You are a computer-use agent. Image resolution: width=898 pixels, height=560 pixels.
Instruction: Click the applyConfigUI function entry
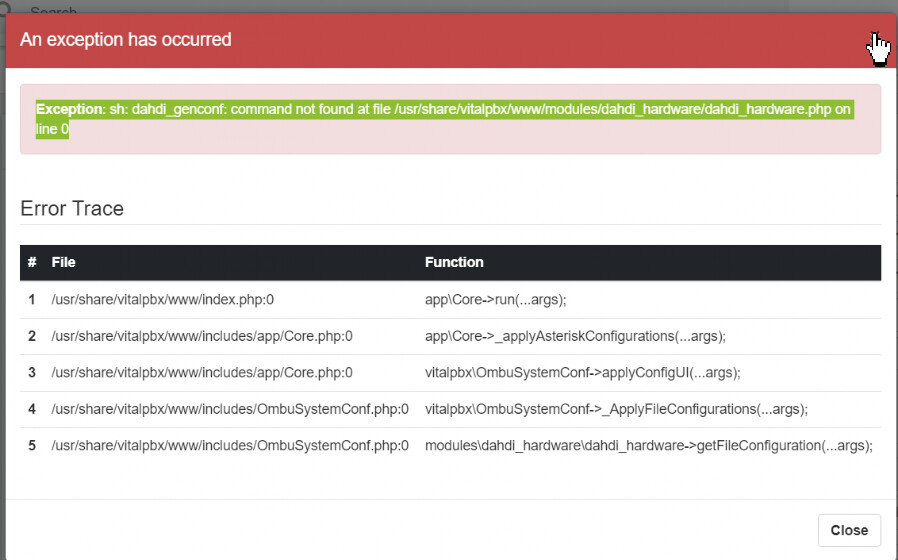click(582, 373)
